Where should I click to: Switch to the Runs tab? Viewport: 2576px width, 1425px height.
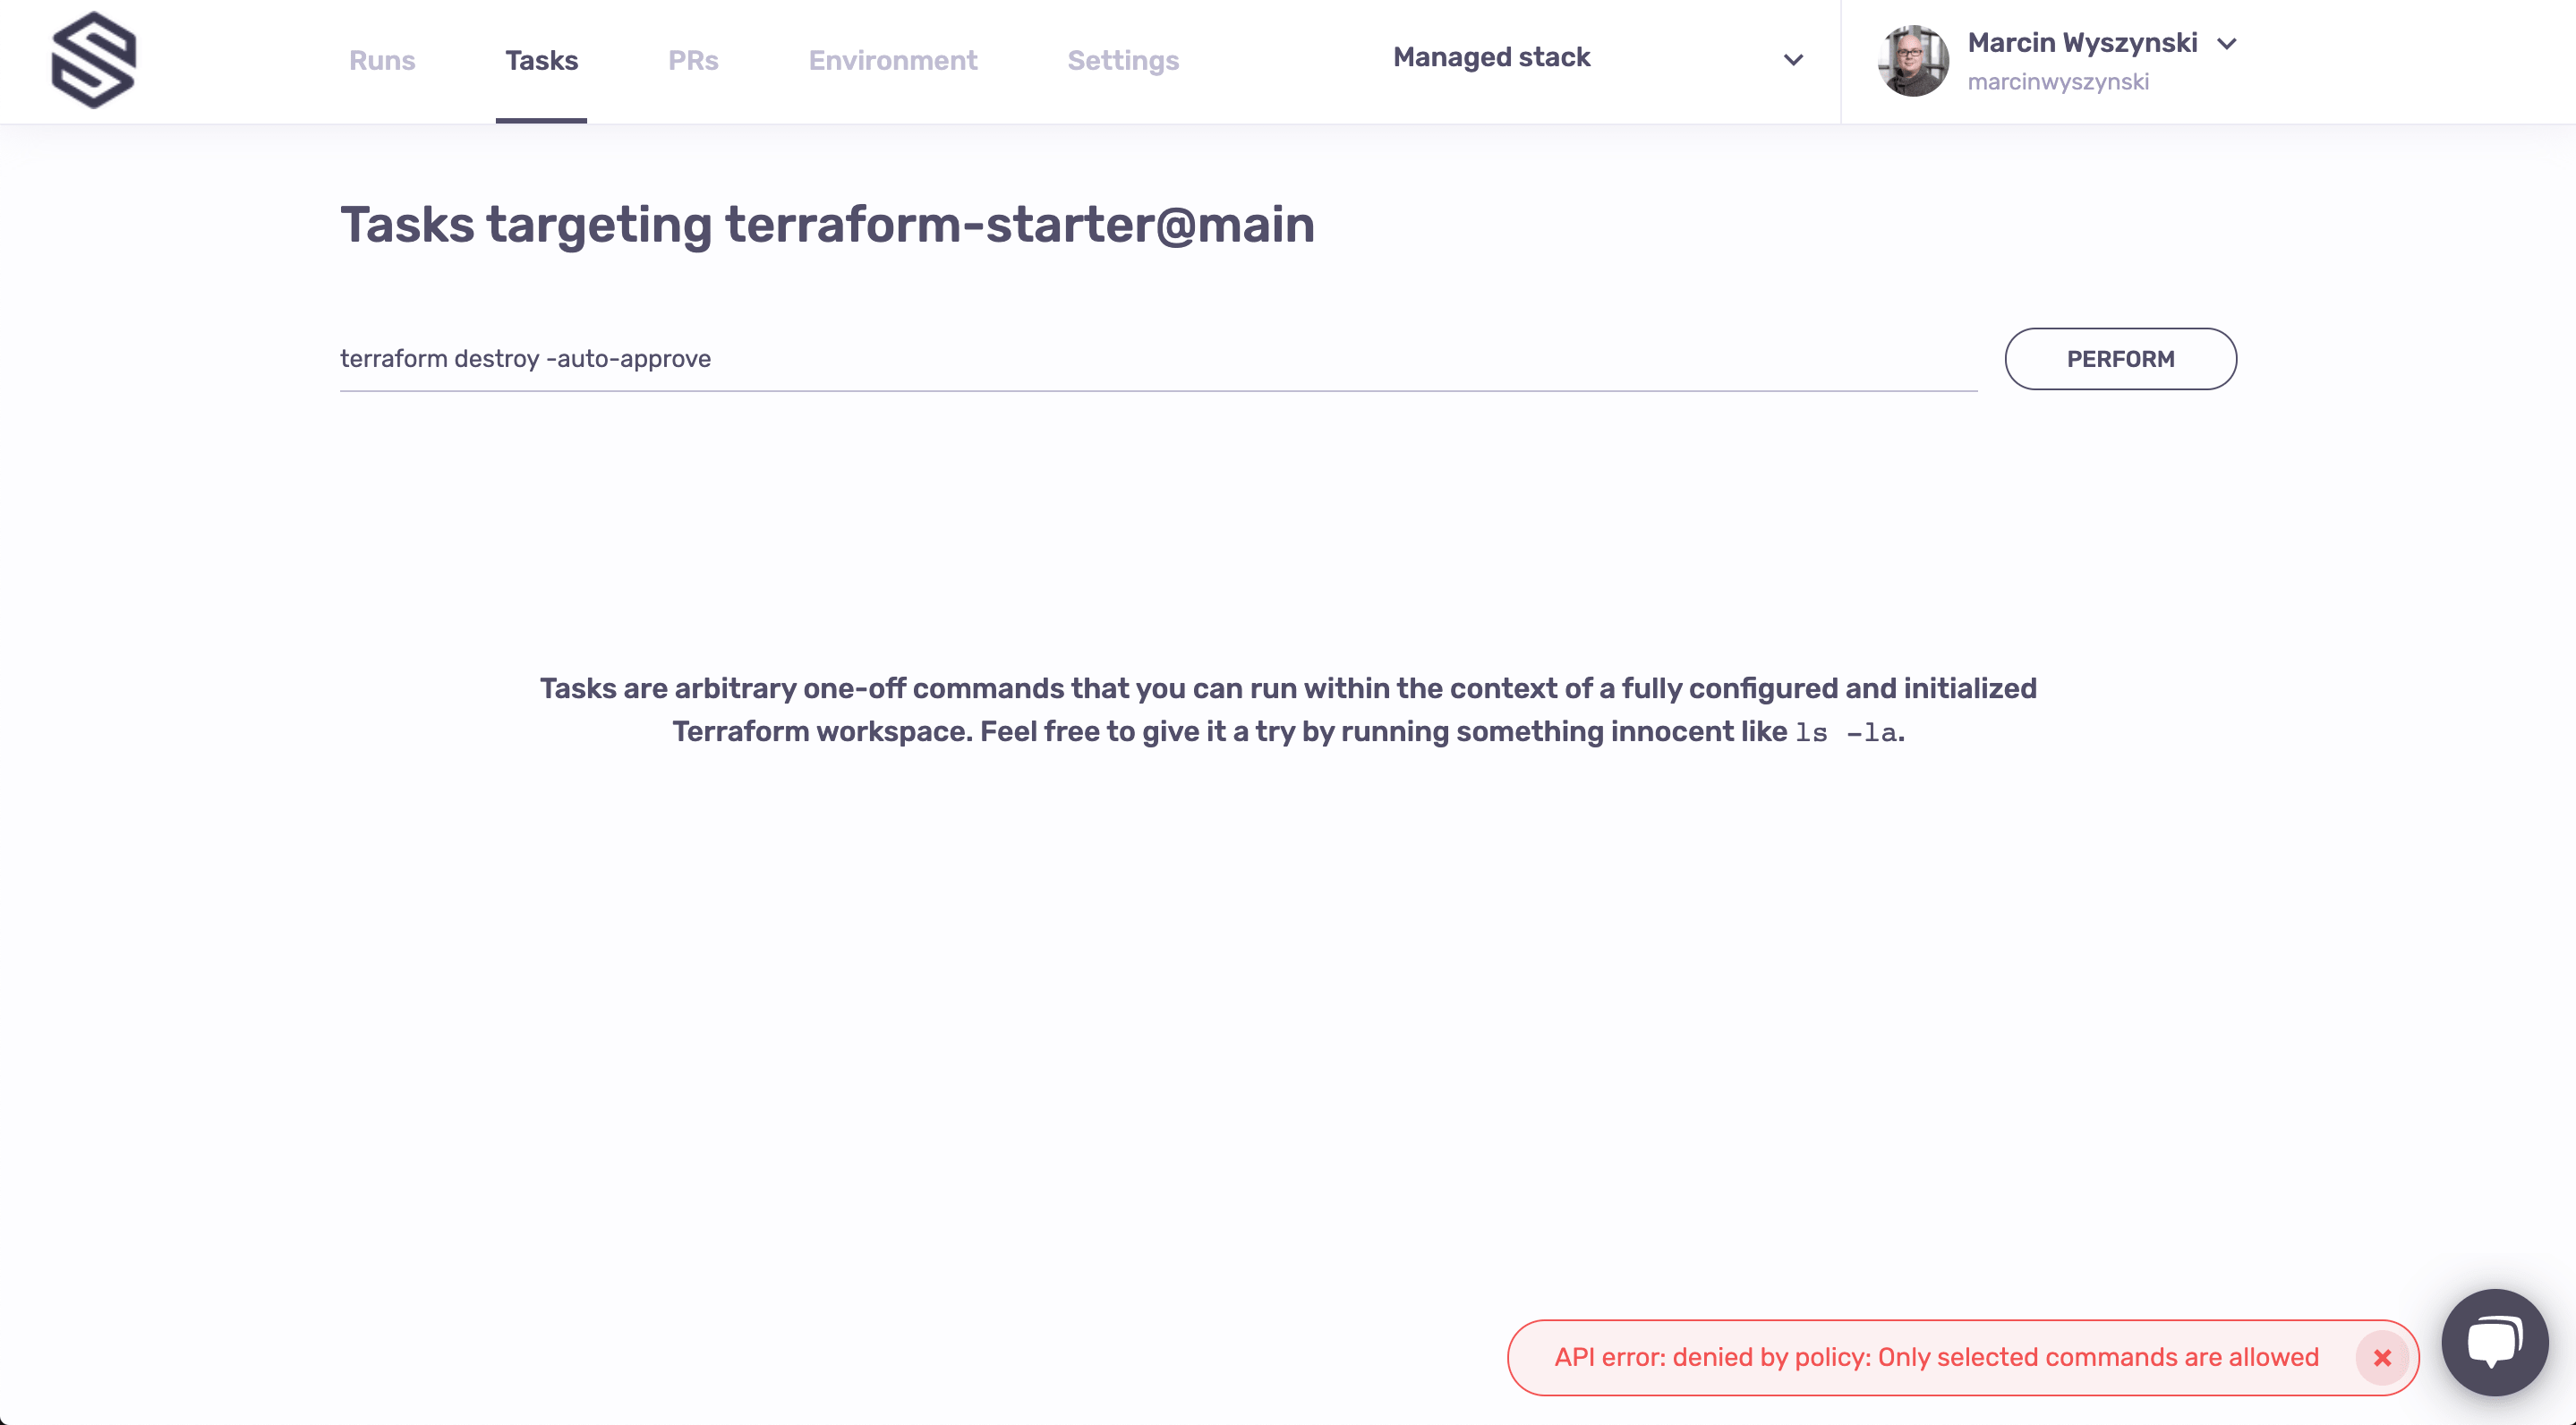pyautogui.click(x=382, y=62)
